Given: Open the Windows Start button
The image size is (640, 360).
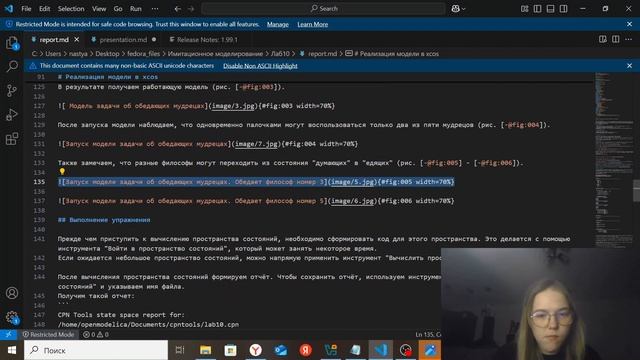Looking at the screenshot, I should coord(11,350).
